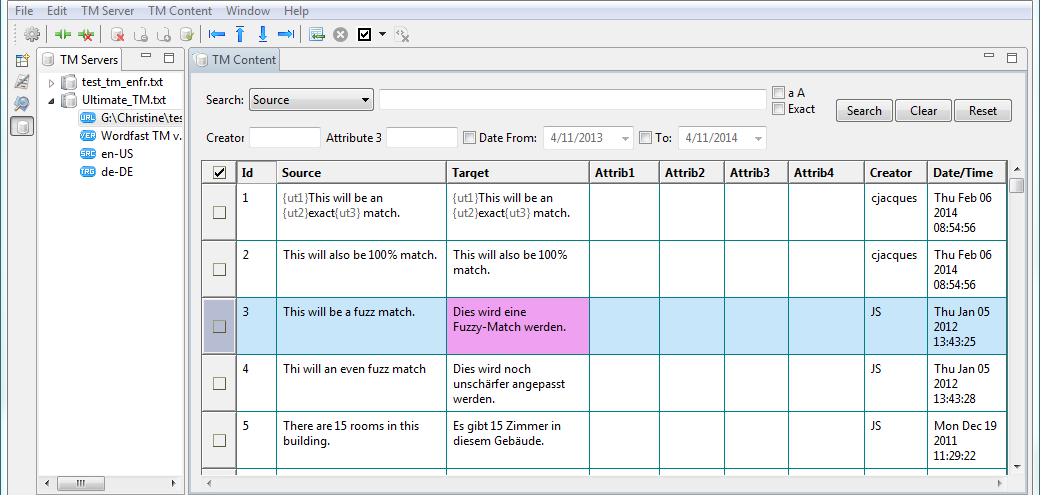This screenshot has height=495, width=1040.
Task: Enable the 'a A' case-sensitive checkbox
Action: coord(778,93)
